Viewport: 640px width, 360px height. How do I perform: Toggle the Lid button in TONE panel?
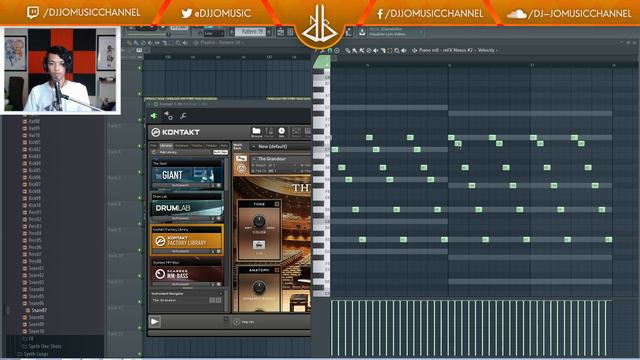point(259,245)
